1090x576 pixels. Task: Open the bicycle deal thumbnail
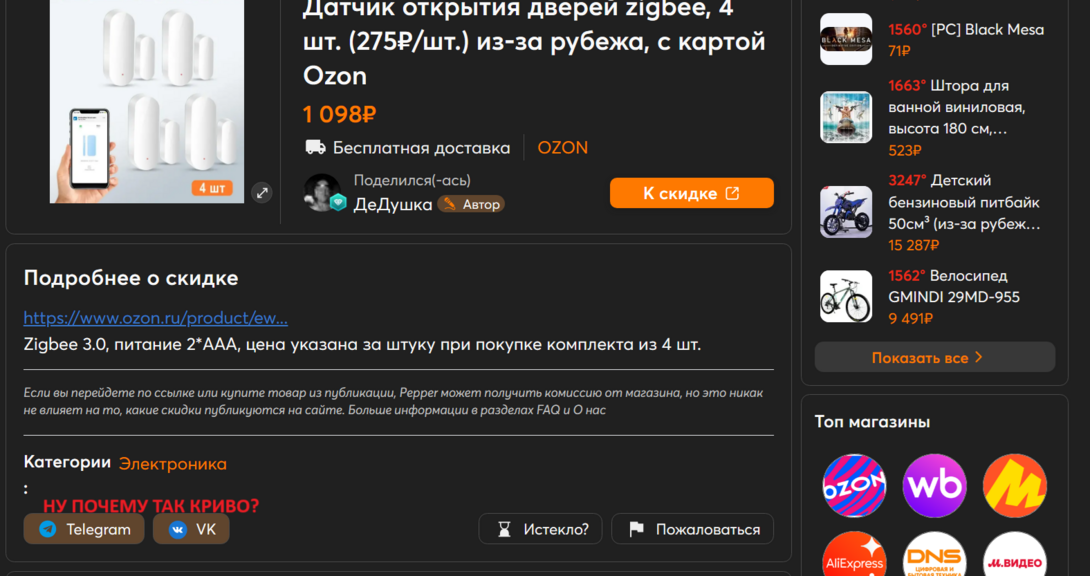[846, 297]
